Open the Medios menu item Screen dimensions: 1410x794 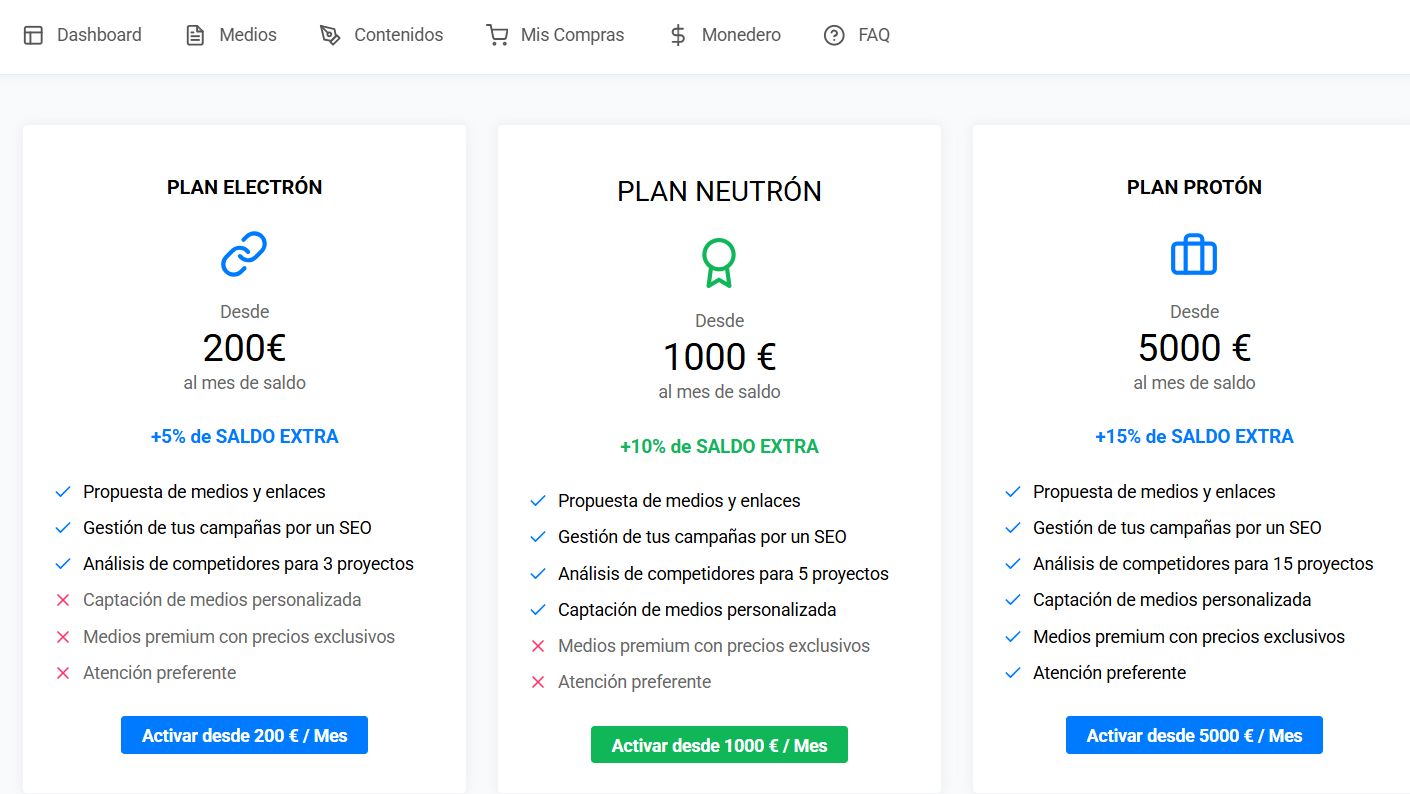click(x=248, y=35)
